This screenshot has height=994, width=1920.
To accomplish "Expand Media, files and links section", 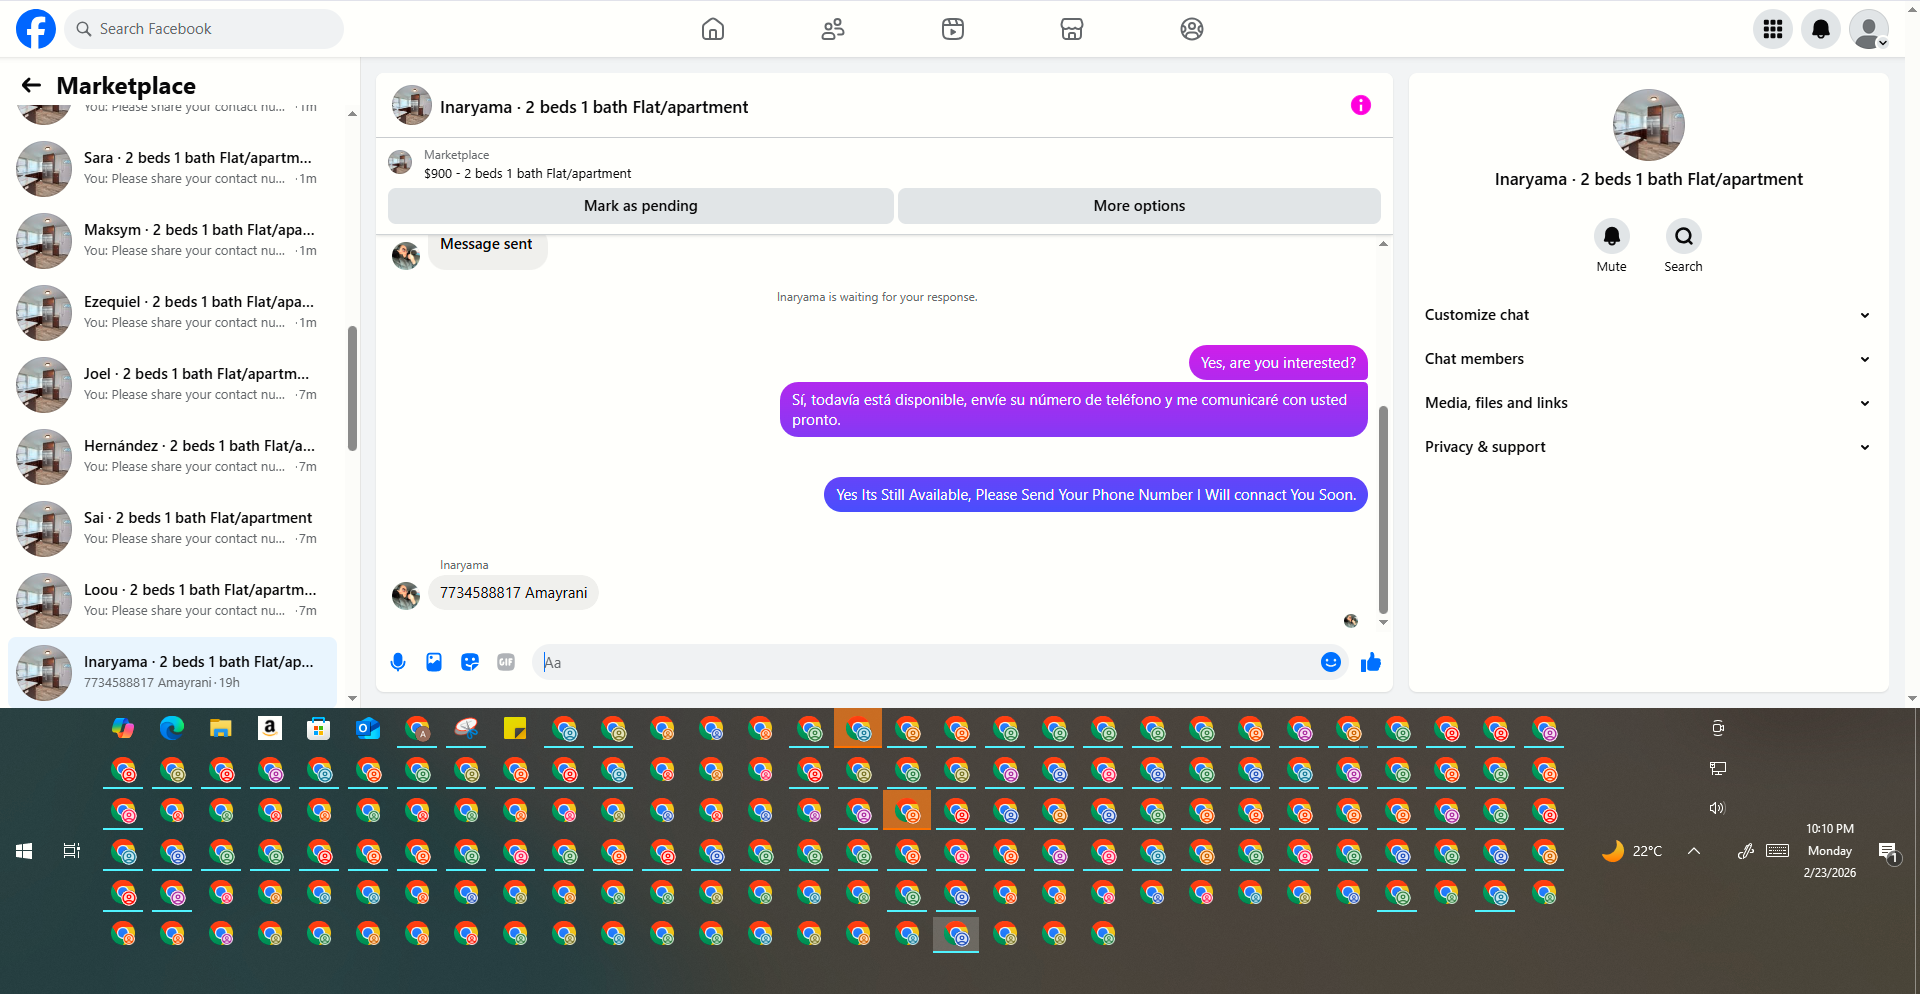I will tap(1648, 403).
